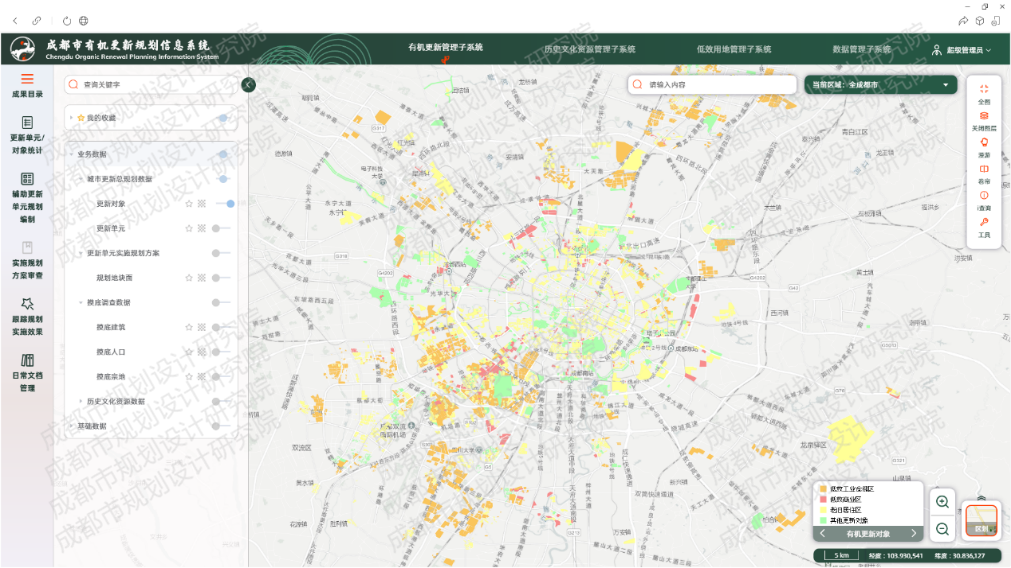
Task: Turn on the 更新单元 layer switch
Action: (x=221, y=228)
